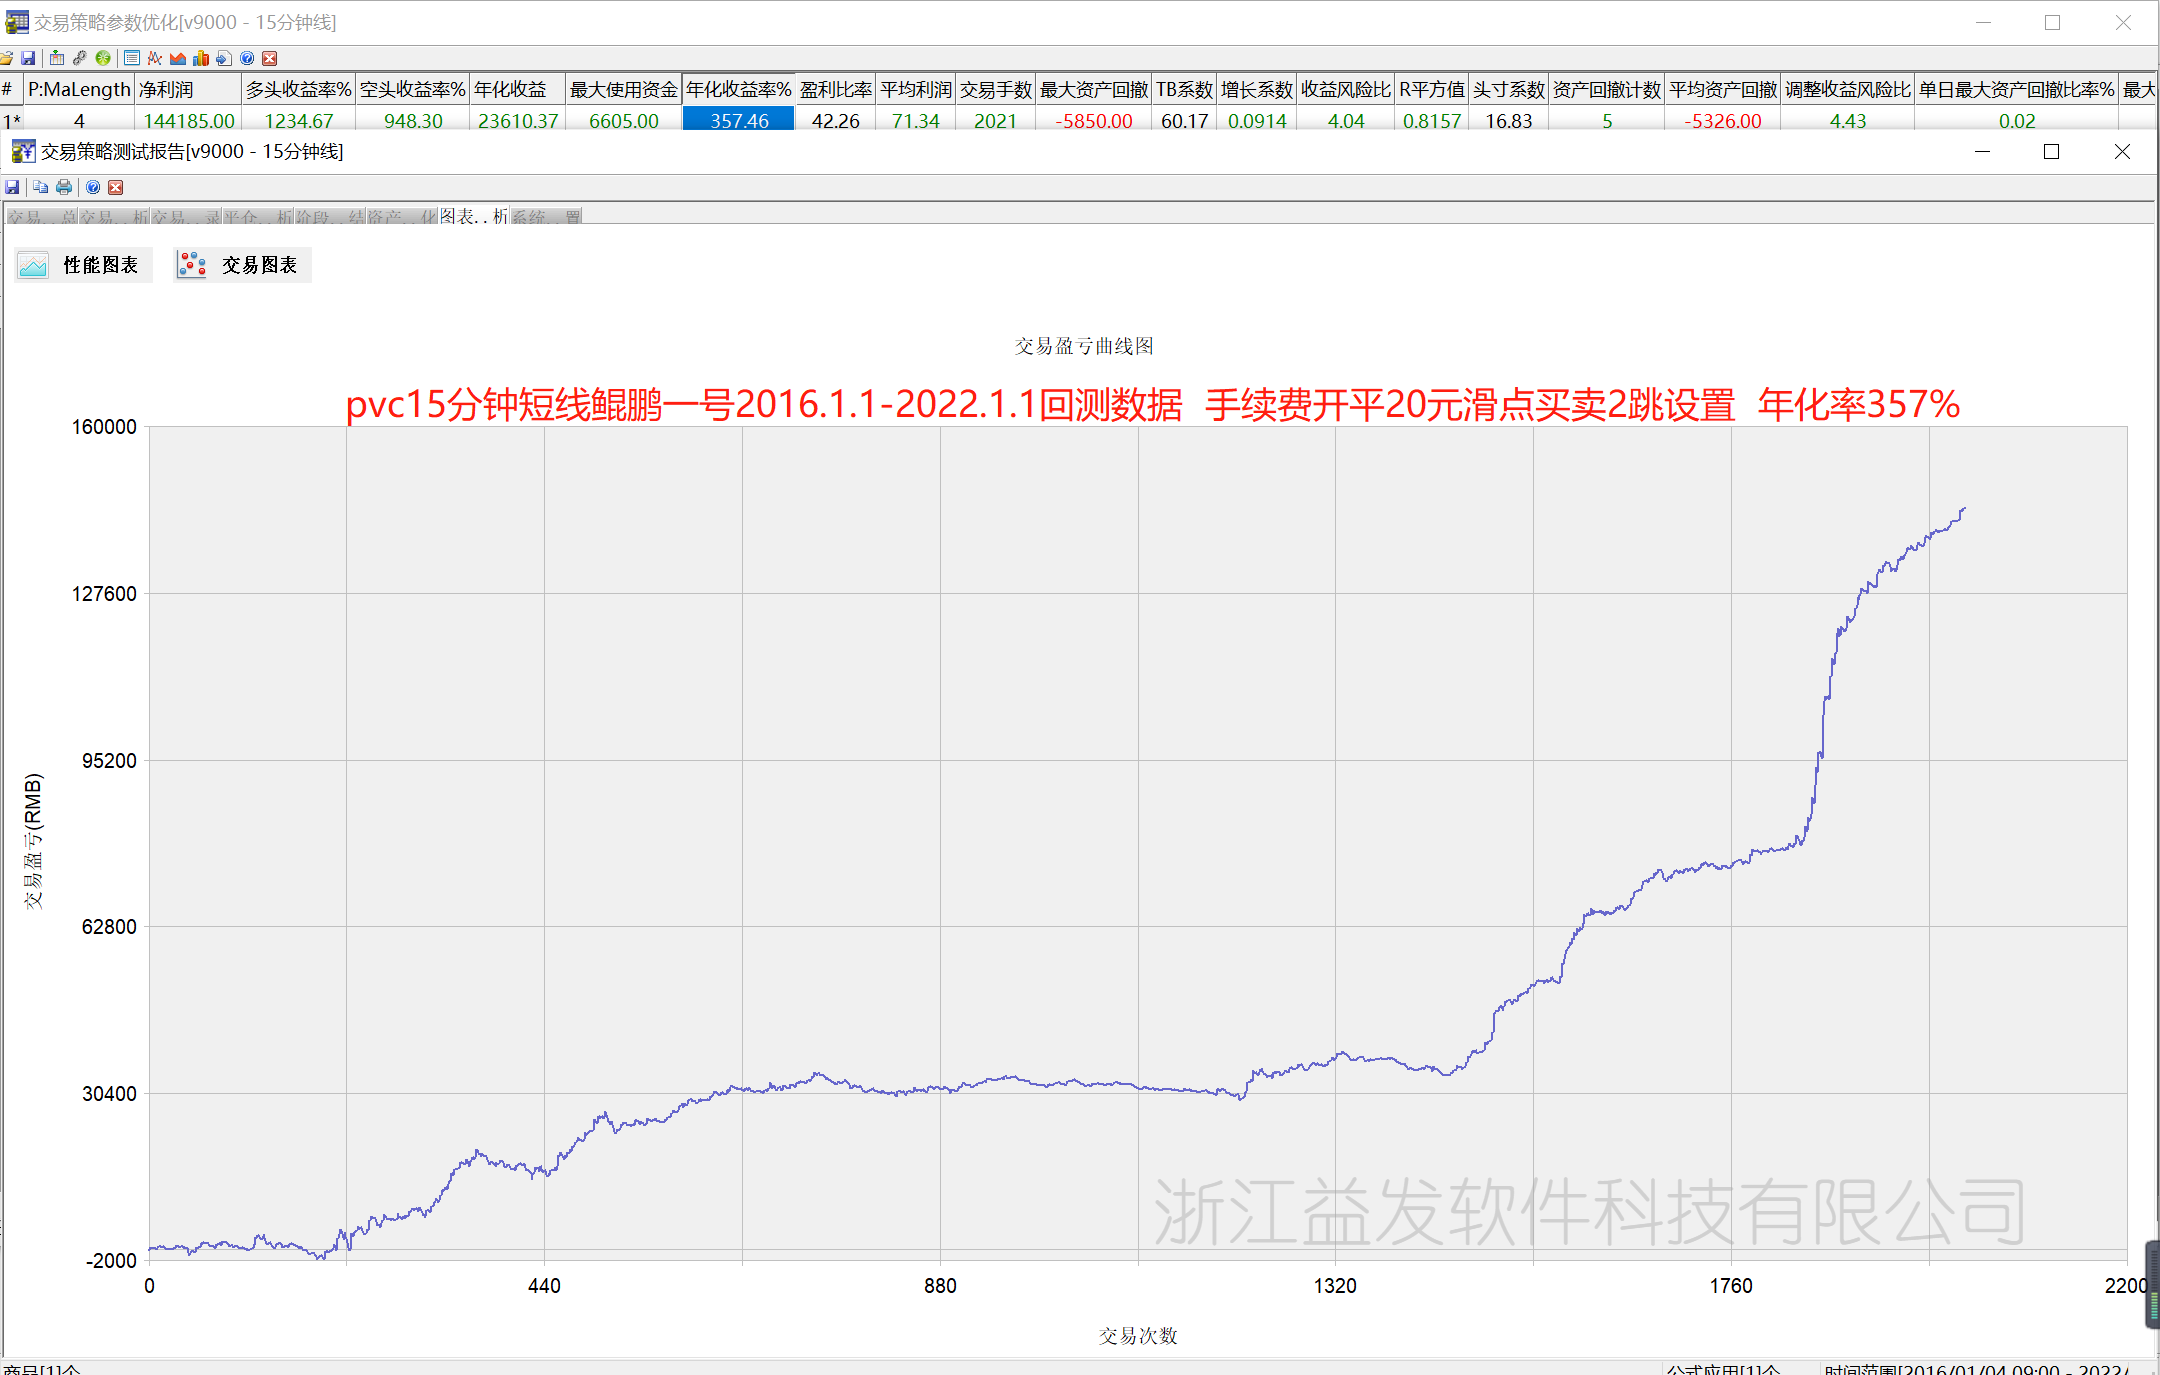Print the strategy test report
The width and height of the screenshot is (2160, 1375).
(64, 187)
